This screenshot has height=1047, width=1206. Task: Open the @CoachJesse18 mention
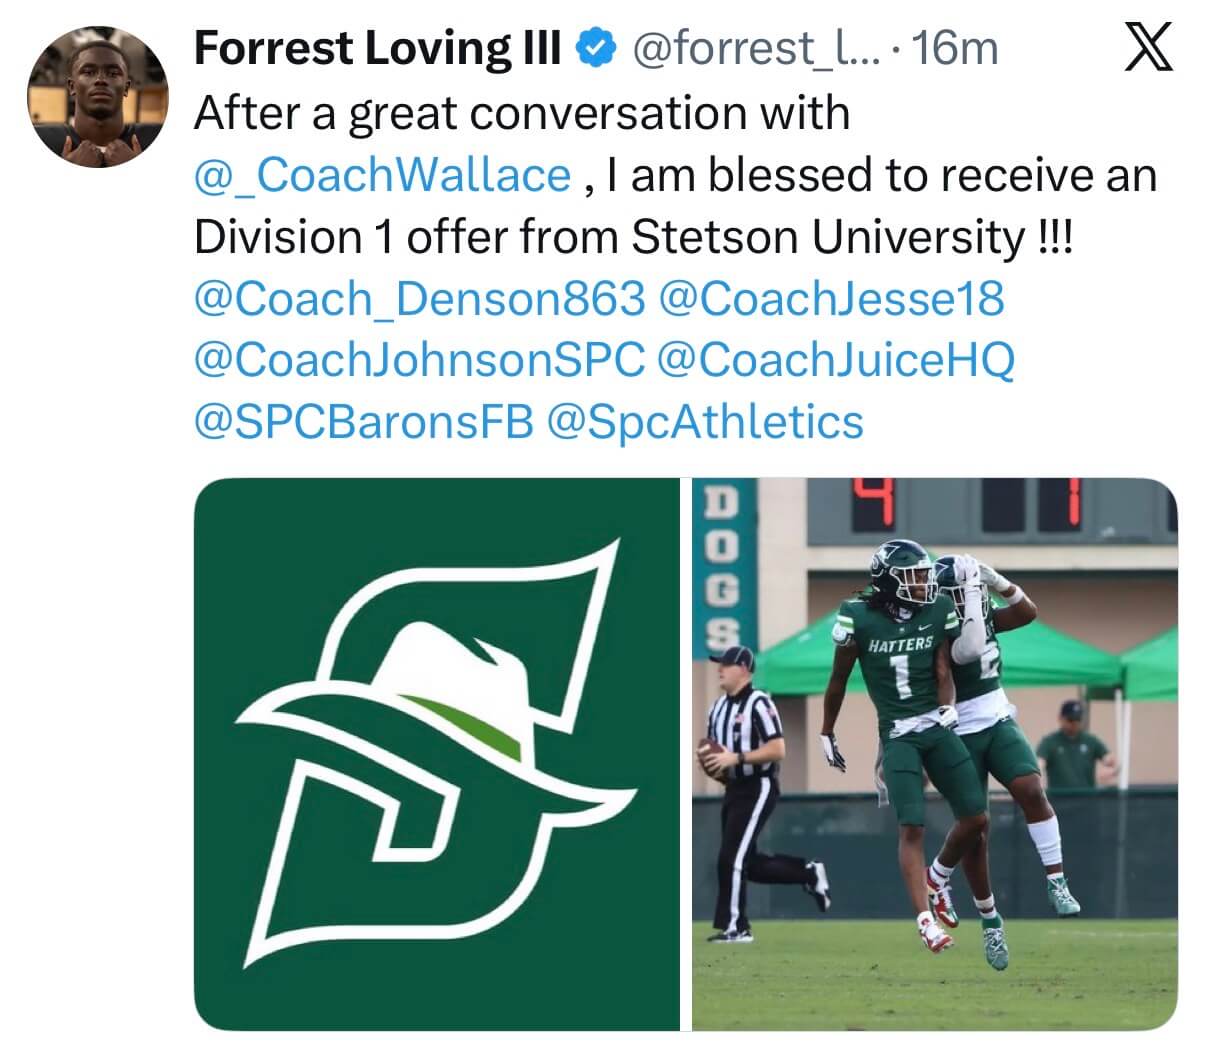(x=831, y=298)
